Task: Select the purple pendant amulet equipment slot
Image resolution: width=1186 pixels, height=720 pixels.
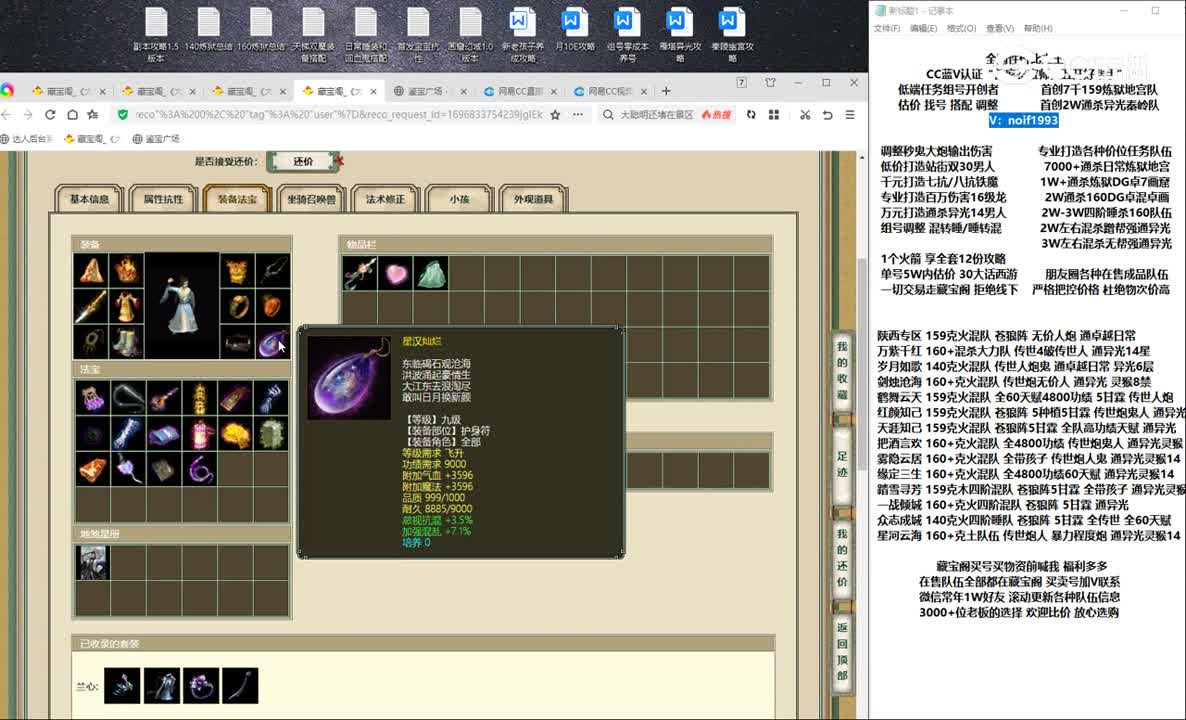Action: [273, 341]
